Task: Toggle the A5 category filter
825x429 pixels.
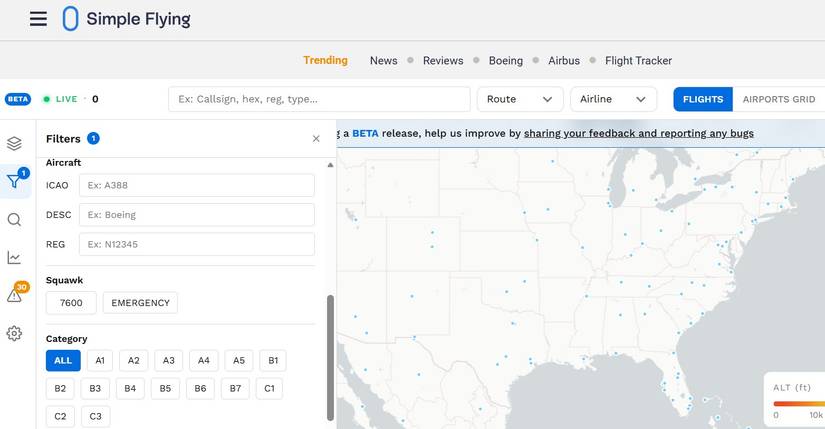Action: 239,361
